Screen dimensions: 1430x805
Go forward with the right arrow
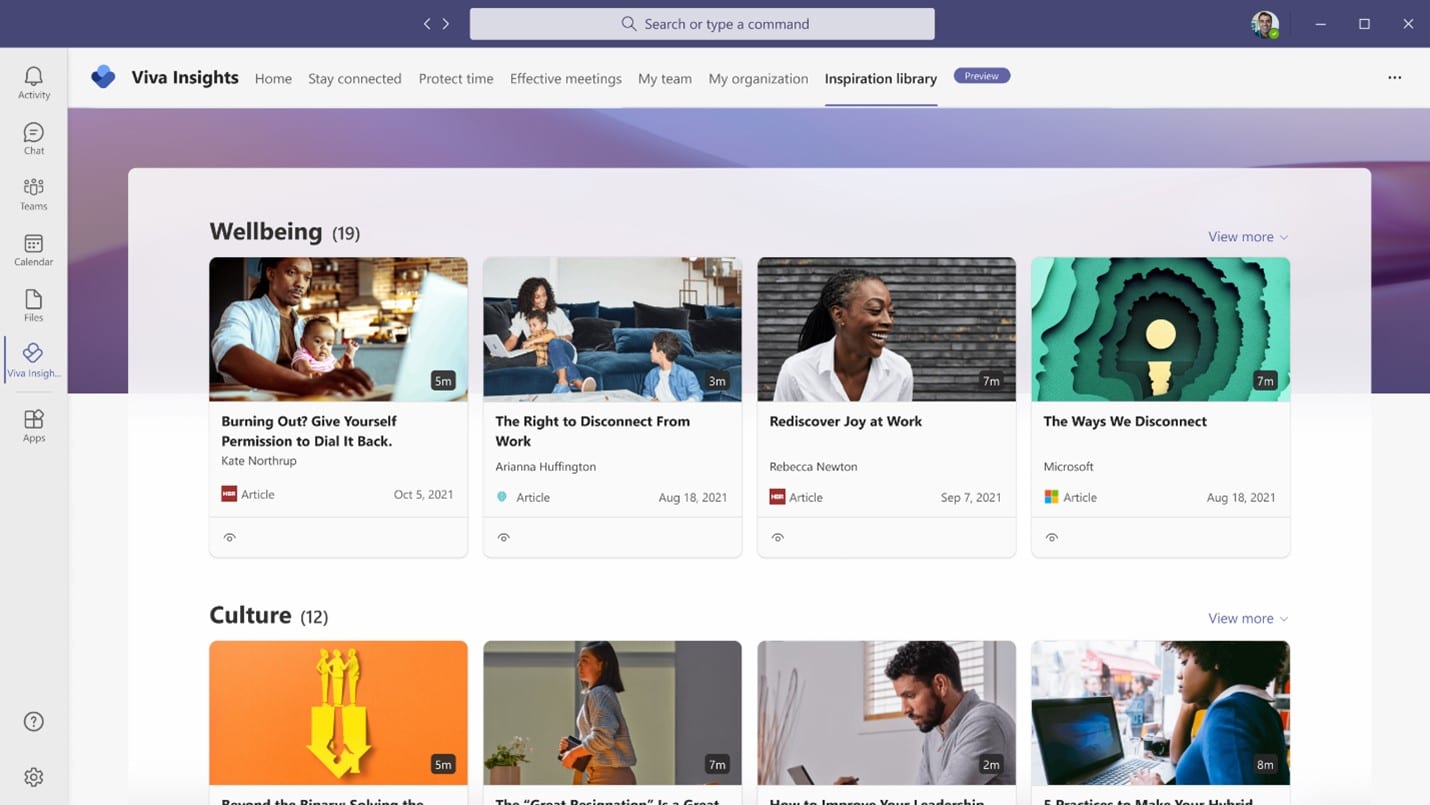(x=446, y=24)
